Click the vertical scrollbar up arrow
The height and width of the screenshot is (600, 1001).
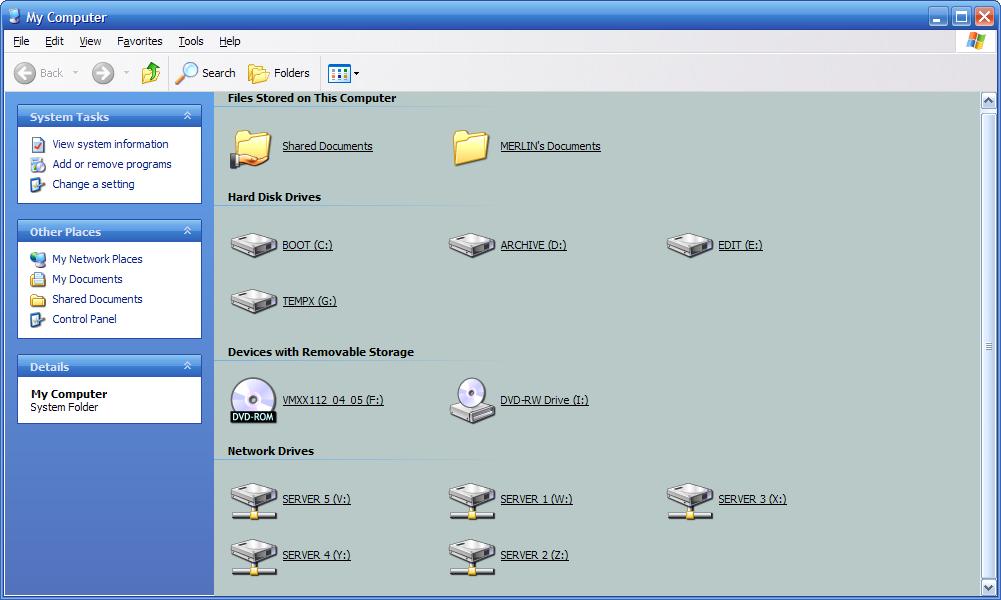click(988, 100)
